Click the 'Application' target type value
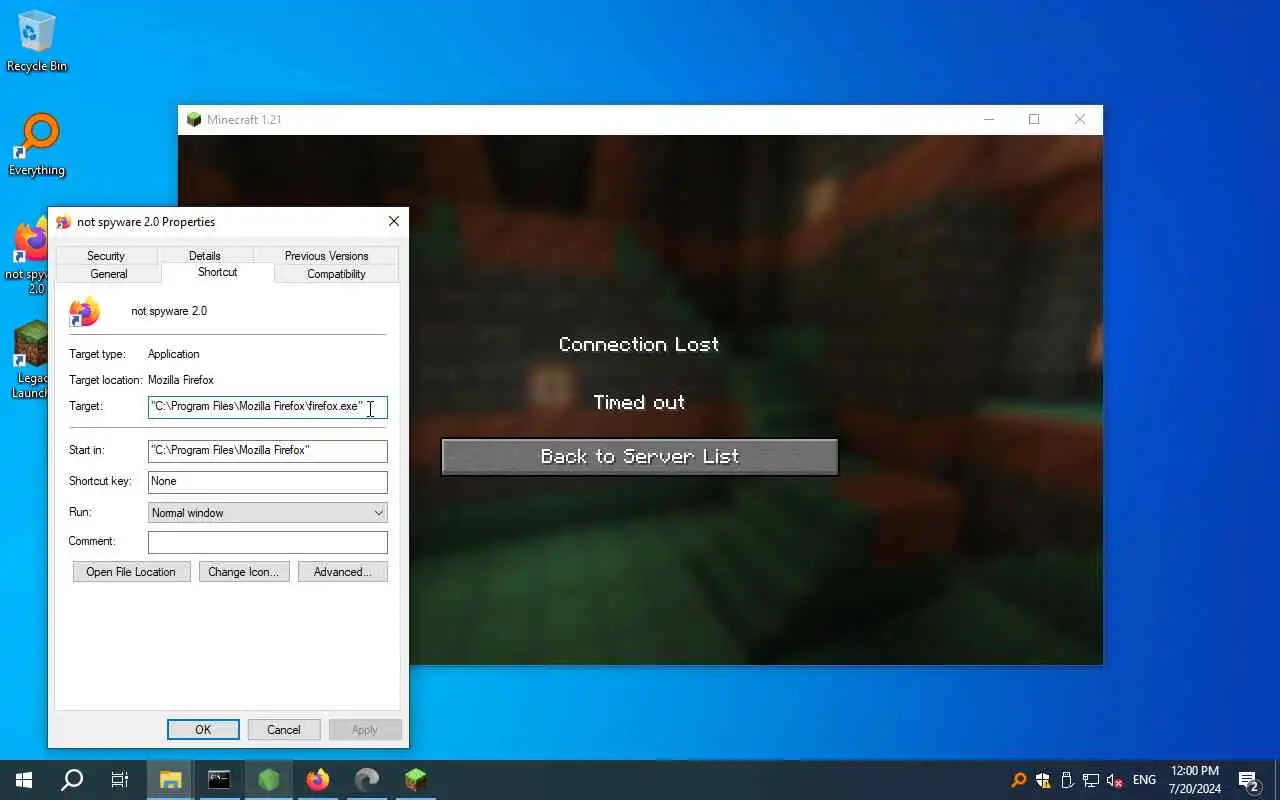The height and width of the screenshot is (800, 1280). click(174, 354)
